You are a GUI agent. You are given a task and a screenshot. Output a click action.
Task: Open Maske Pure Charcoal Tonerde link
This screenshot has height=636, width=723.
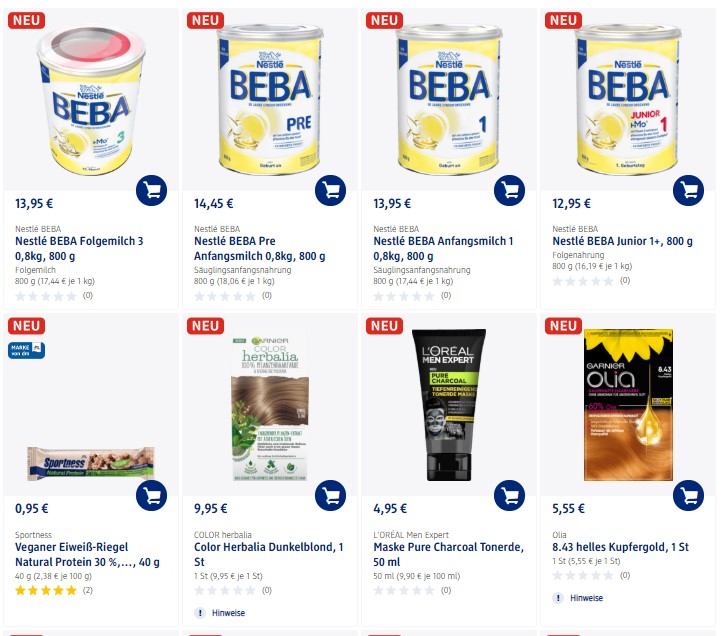tap(449, 554)
